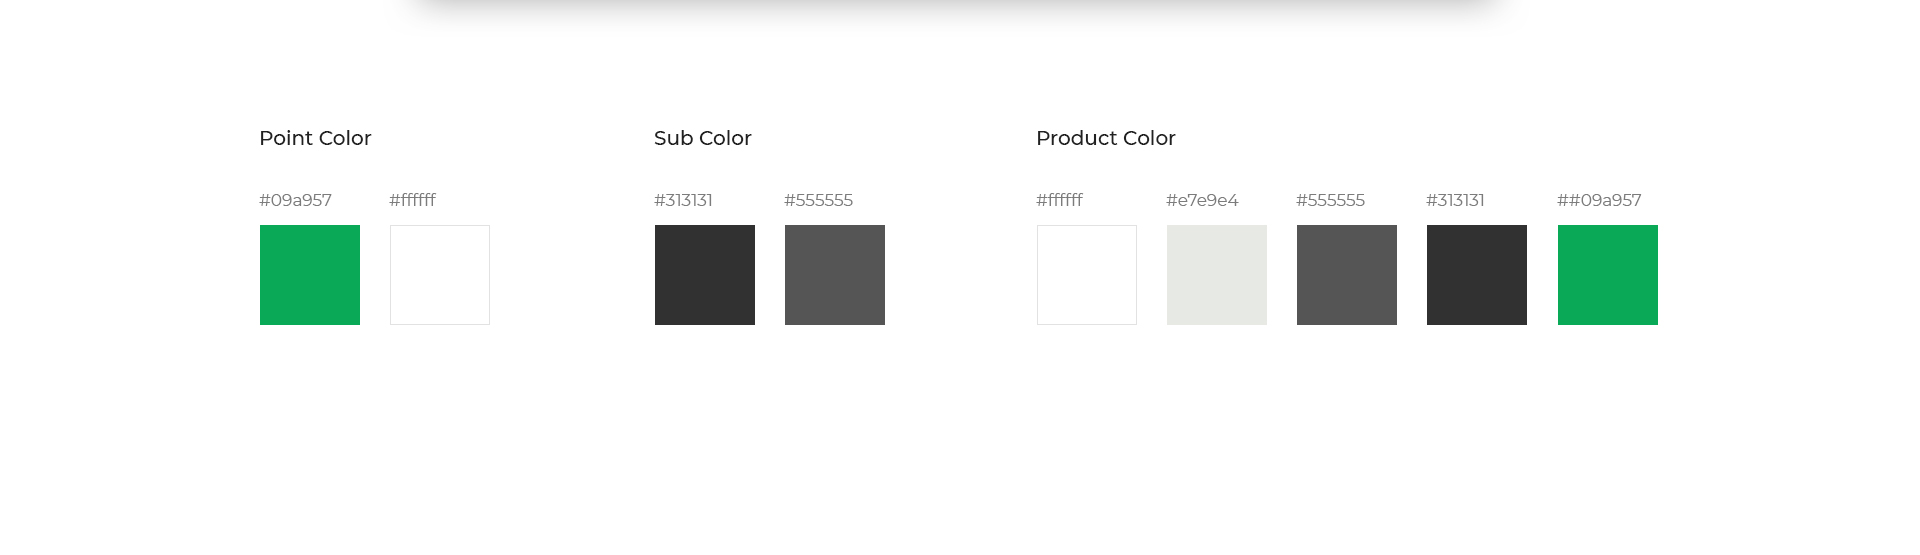
Task: Choose the gray #555555 Sub Color swatch
Action: (x=835, y=275)
